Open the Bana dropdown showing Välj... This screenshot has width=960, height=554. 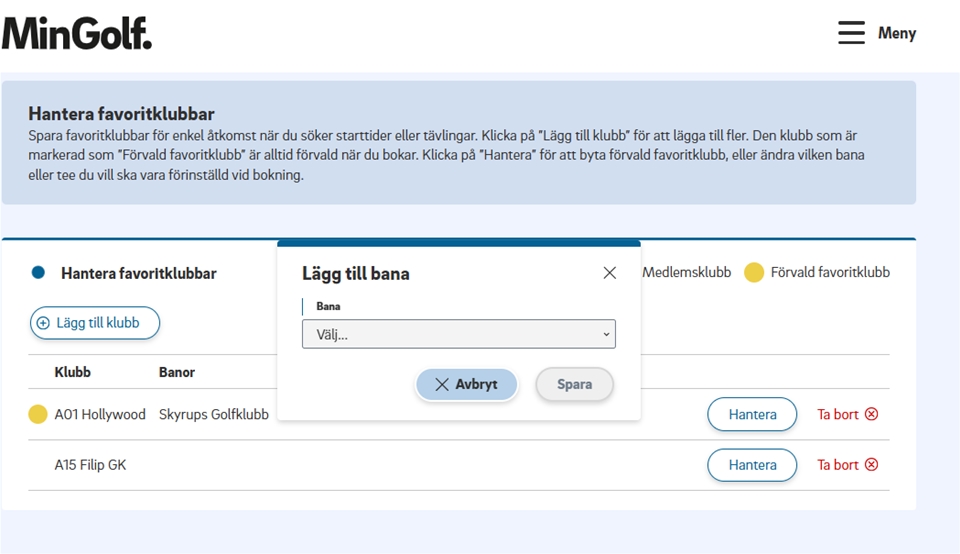click(458, 334)
